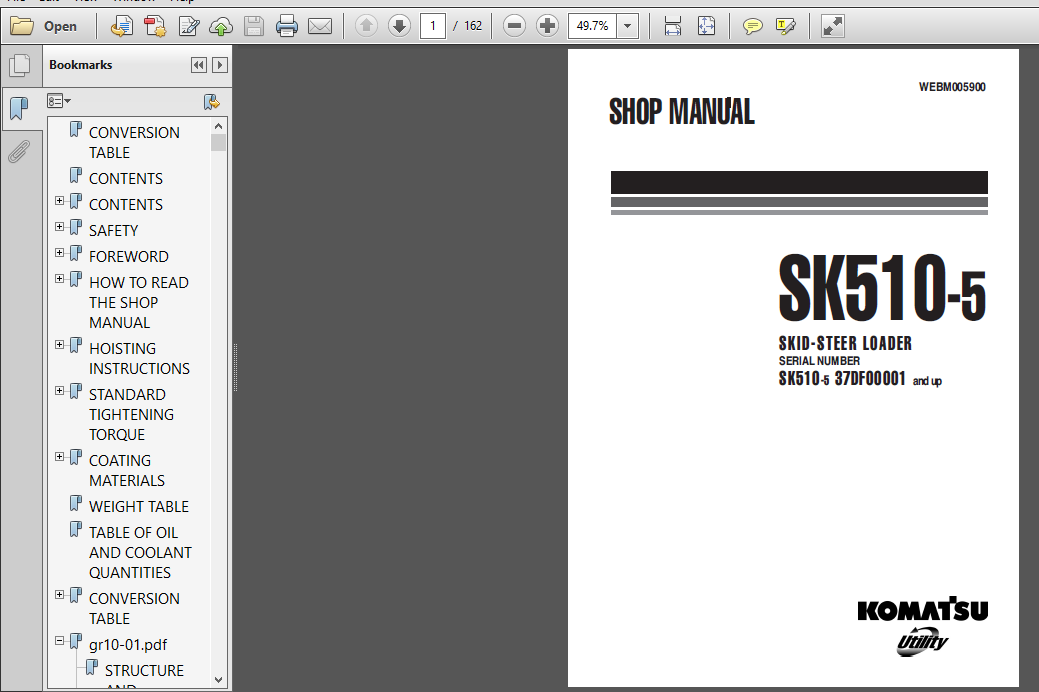Click the bookmarks scrollbar up arrow
The width and height of the screenshot is (1039, 692).
[219, 126]
